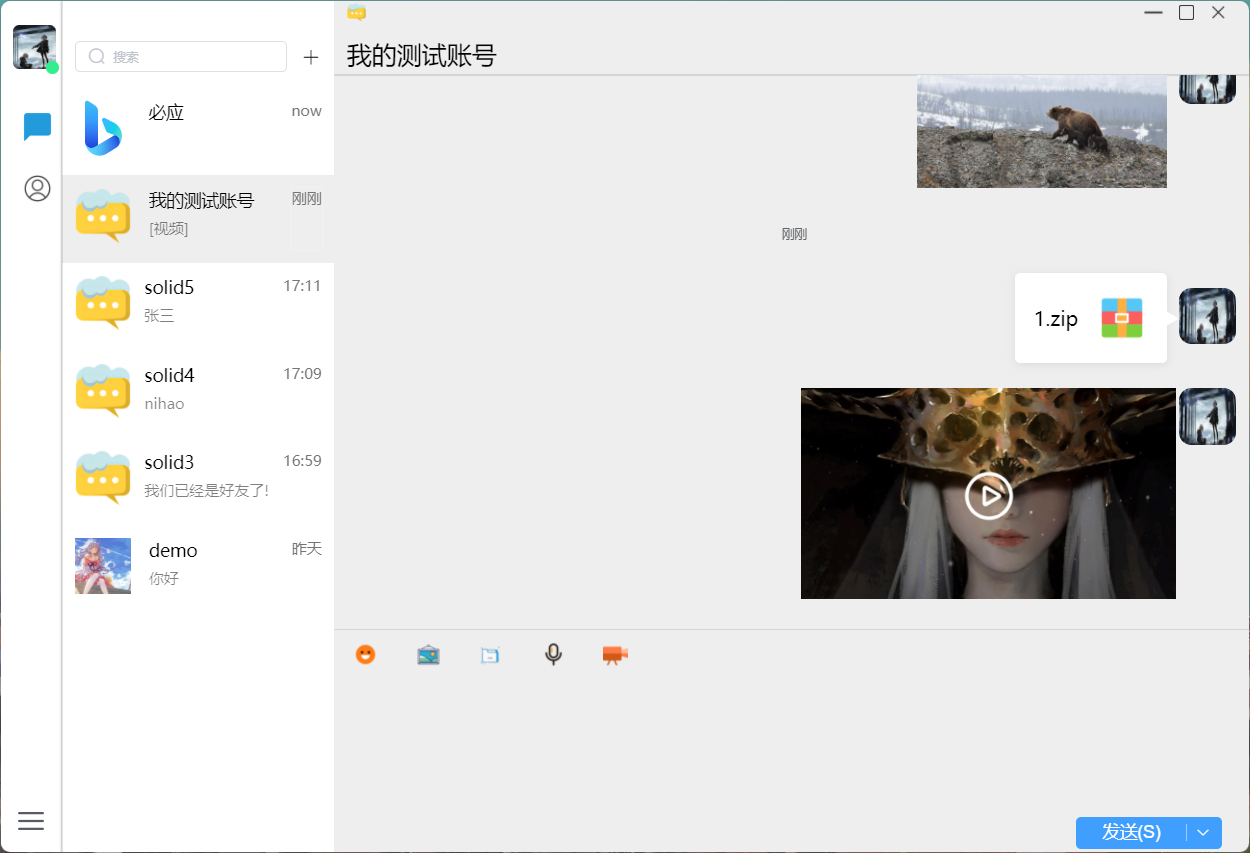Click the solid4 chat bubble avatar
The width and height of the screenshot is (1250, 853).
(103, 391)
